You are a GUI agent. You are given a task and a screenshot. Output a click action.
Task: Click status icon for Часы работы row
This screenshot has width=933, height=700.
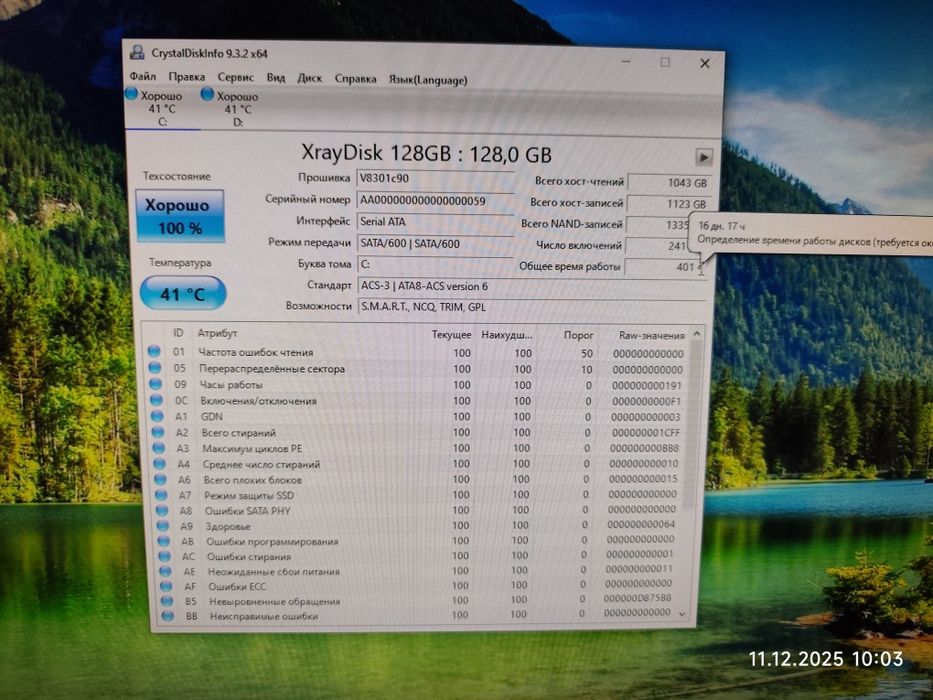pos(155,383)
